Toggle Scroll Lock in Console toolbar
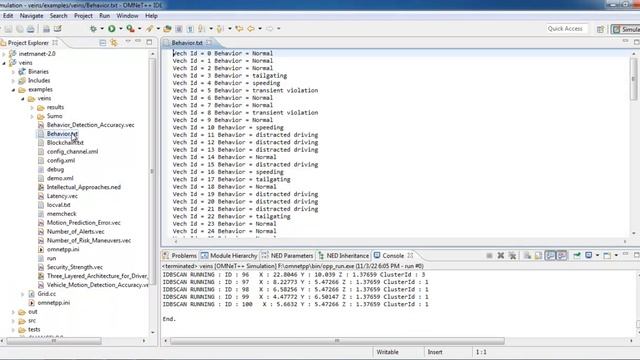The height and width of the screenshot is (360, 640). click(x=538, y=256)
